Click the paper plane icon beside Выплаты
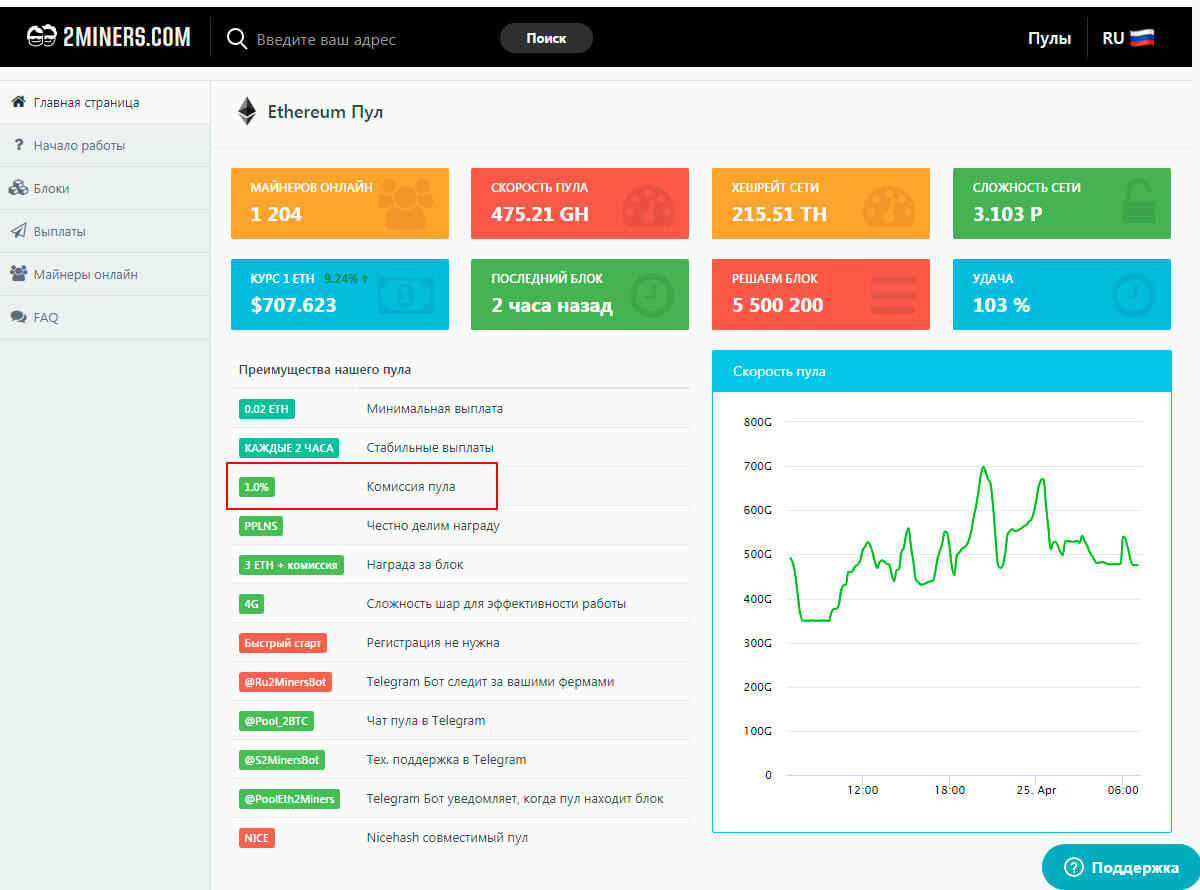The width and height of the screenshot is (1200, 890). pos(18,231)
